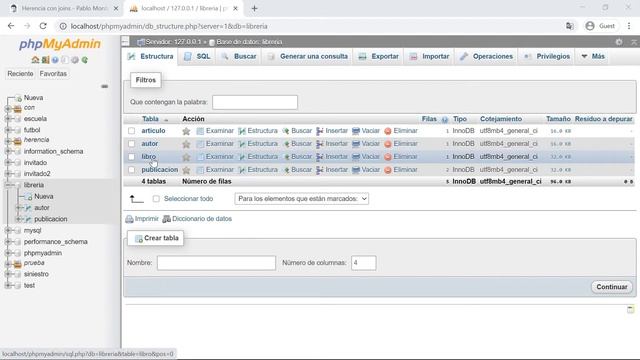The height and width of the screenshot is (360, 640).
Task: Open 'Para los elementos que están marcados' dropdown
Action: tap(302, 199)
